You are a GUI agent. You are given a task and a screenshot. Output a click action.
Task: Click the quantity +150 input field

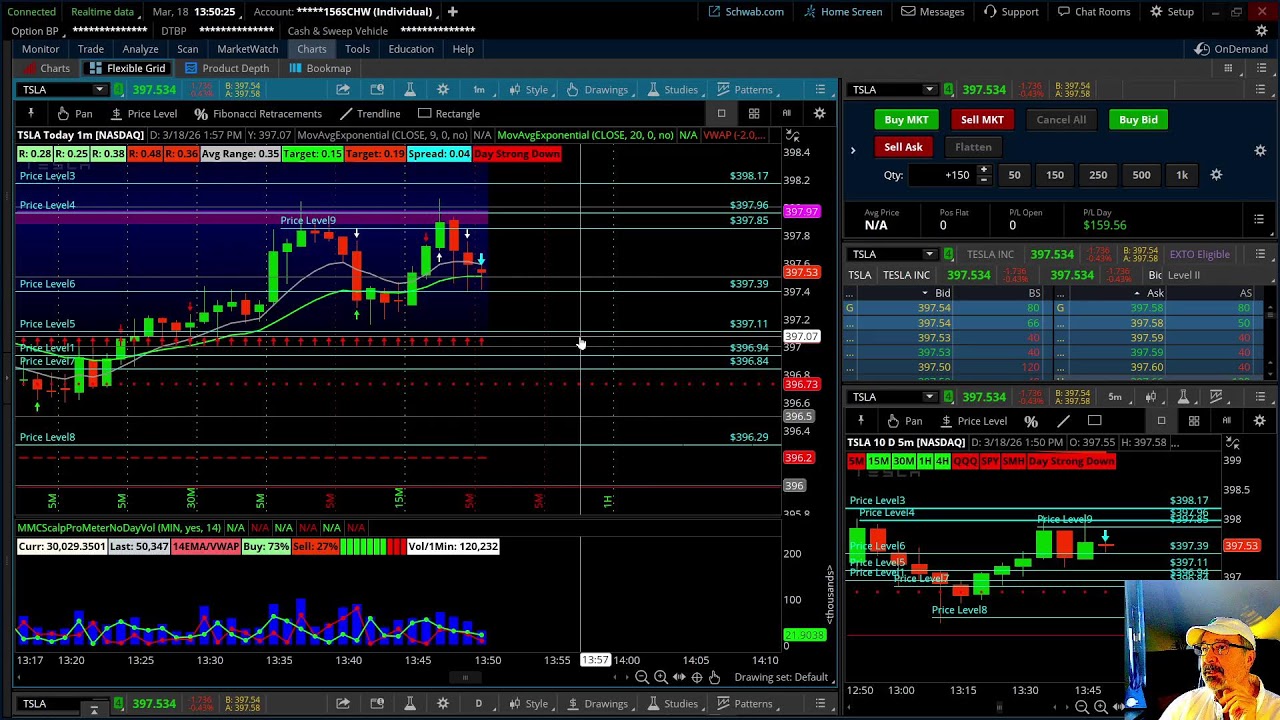pos(942,175)
